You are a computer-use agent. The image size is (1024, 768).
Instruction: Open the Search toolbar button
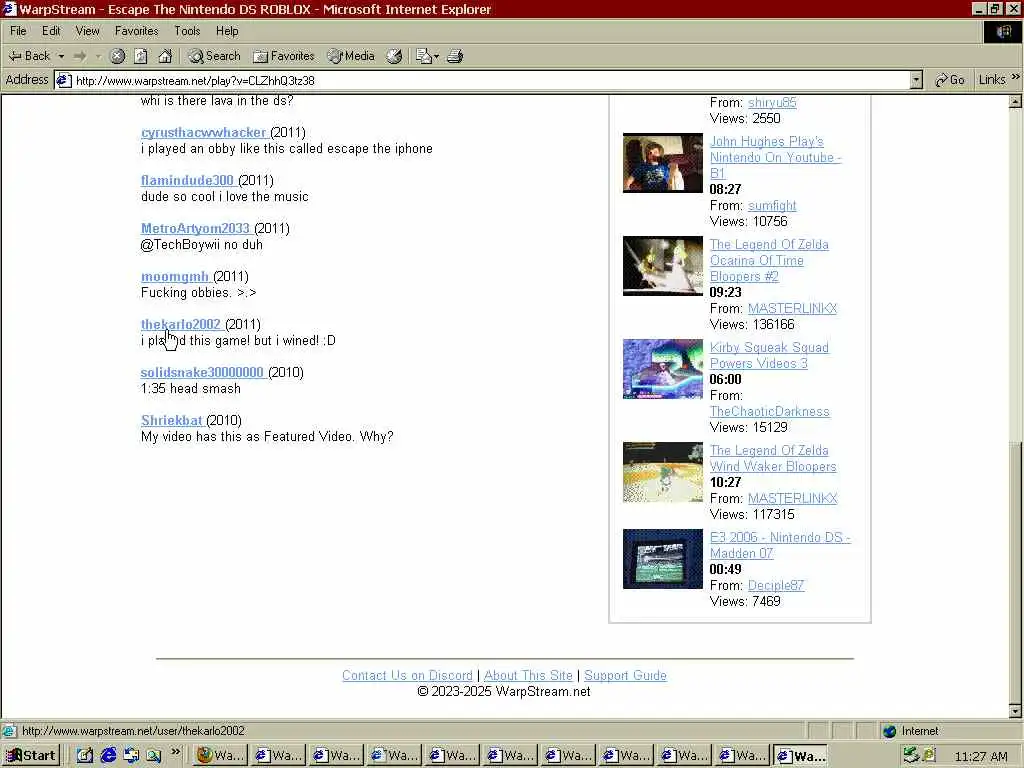click(x=215, y=56)
